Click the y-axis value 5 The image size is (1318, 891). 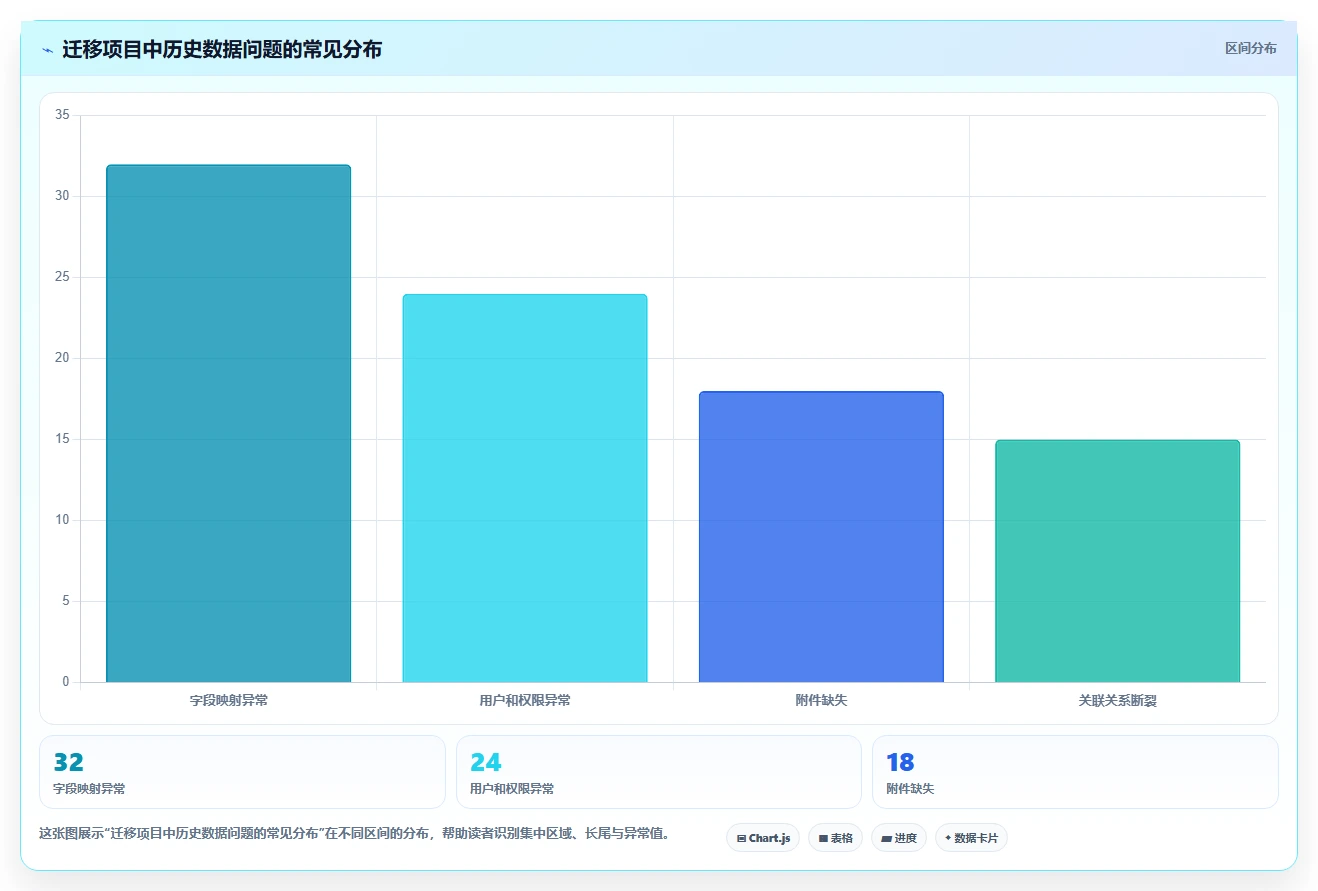click(66, 601)
